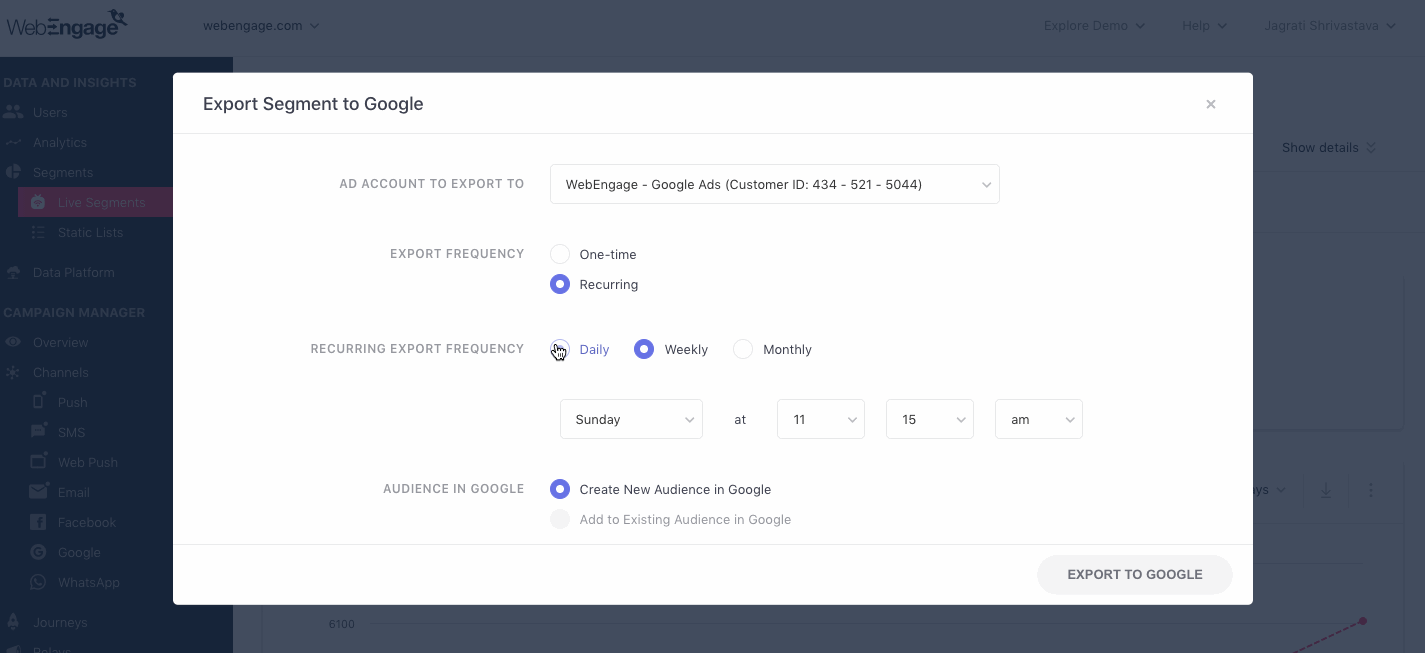The height and width of the screenshot is (653, 1425).
Task: Select Add to Existing Audience in Google
Action: (x=560, y=519)
